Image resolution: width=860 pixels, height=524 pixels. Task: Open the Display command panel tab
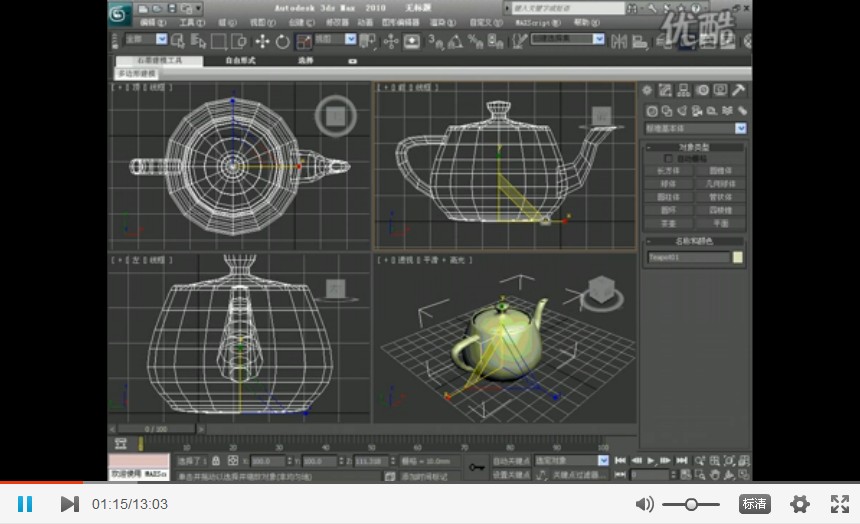pos(720,91)
